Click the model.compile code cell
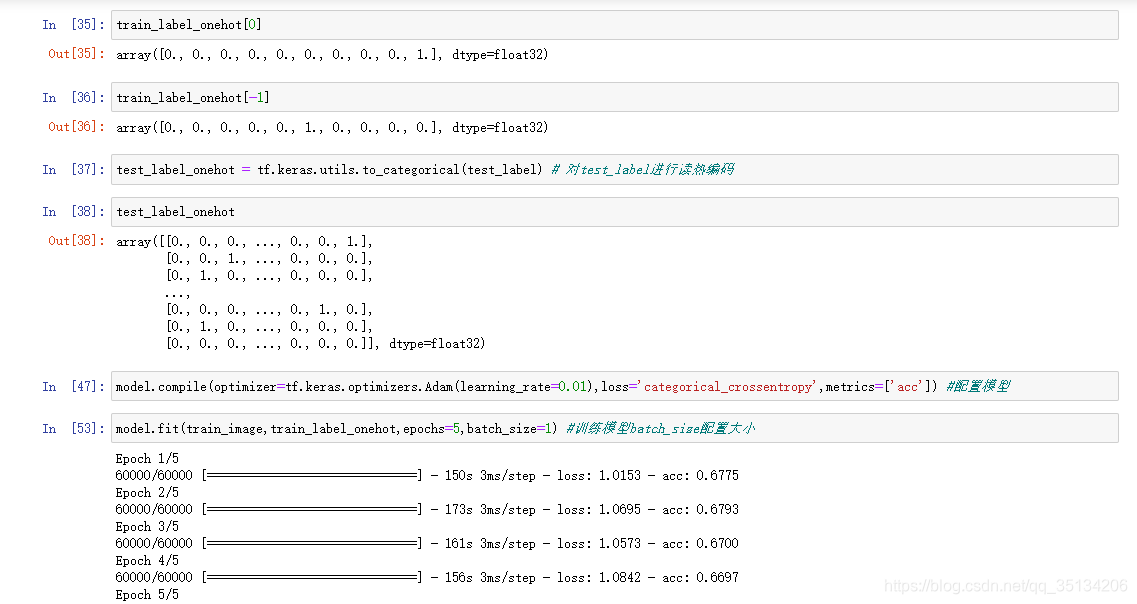The image size is (1137, 604). pos(614,386)
